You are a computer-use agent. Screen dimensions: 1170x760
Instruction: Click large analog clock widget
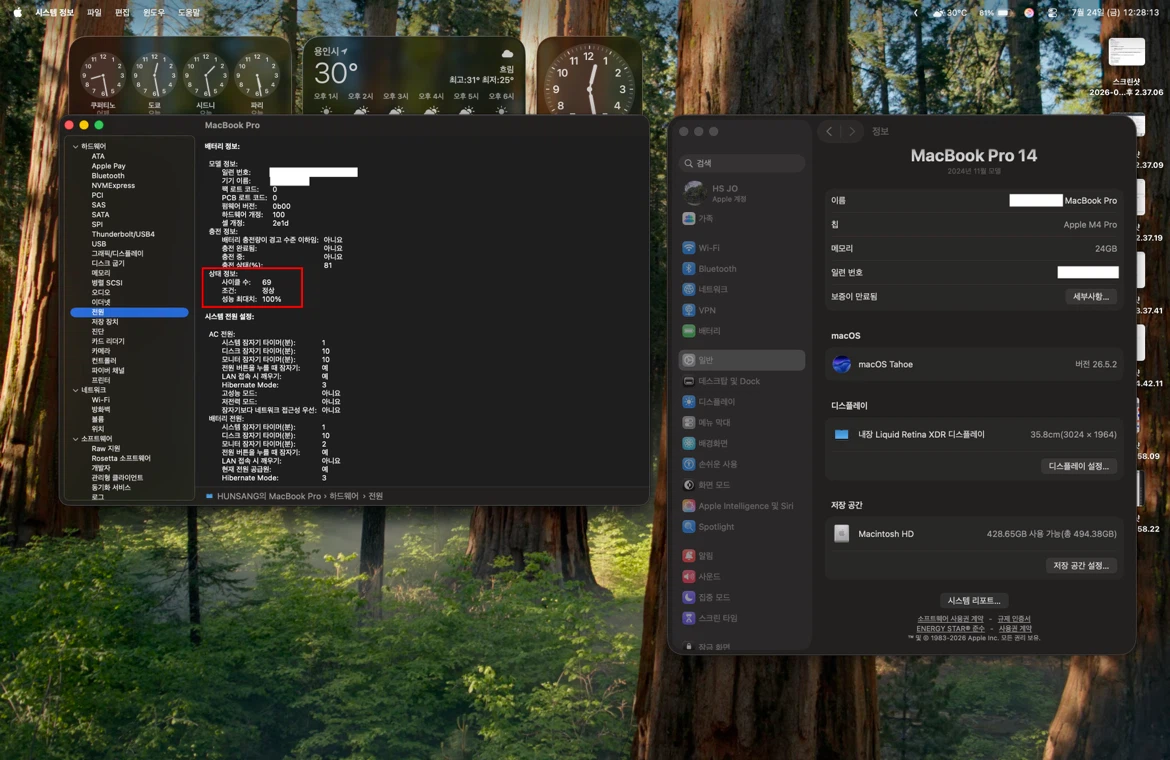pyautogui.click(x=589, y=76)
